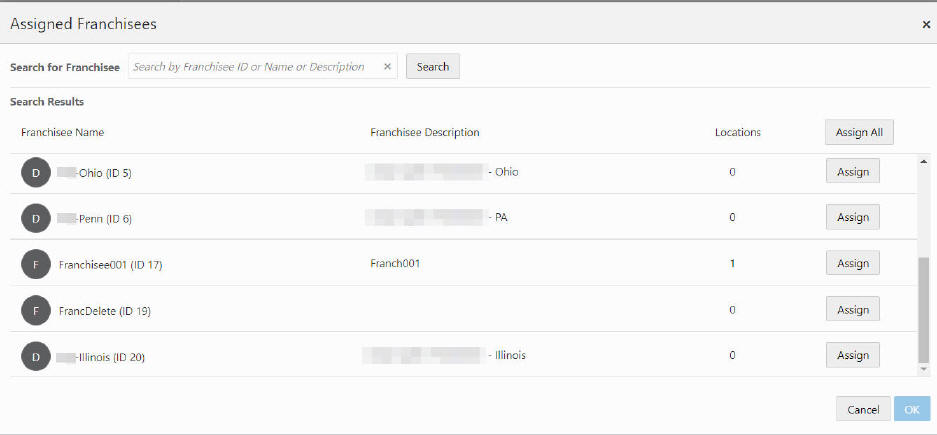
Task: Click the PA description text
Action: (x=436, y=218)
